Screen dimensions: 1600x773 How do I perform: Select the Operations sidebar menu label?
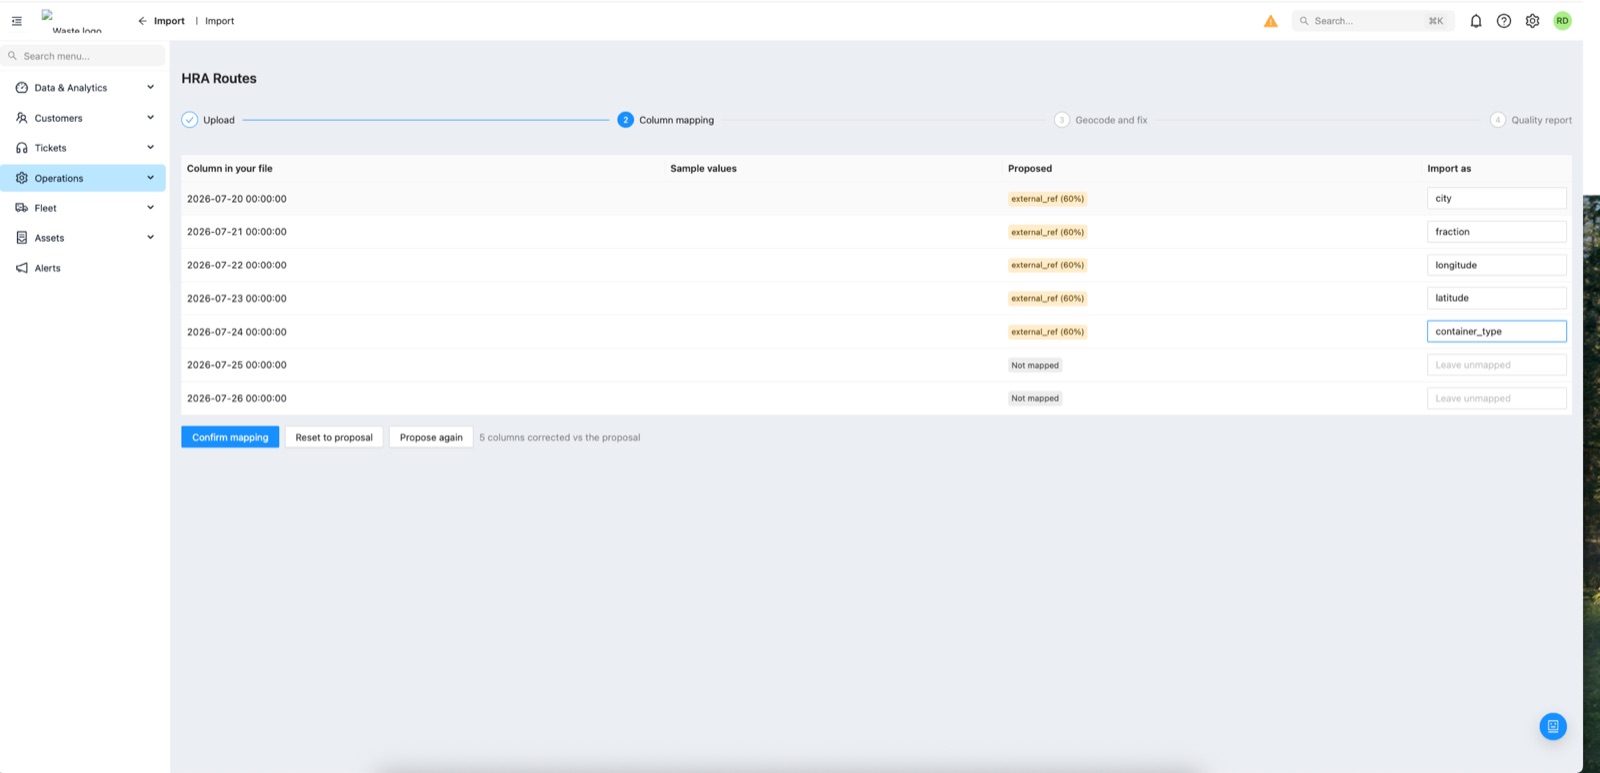point(59,178)
